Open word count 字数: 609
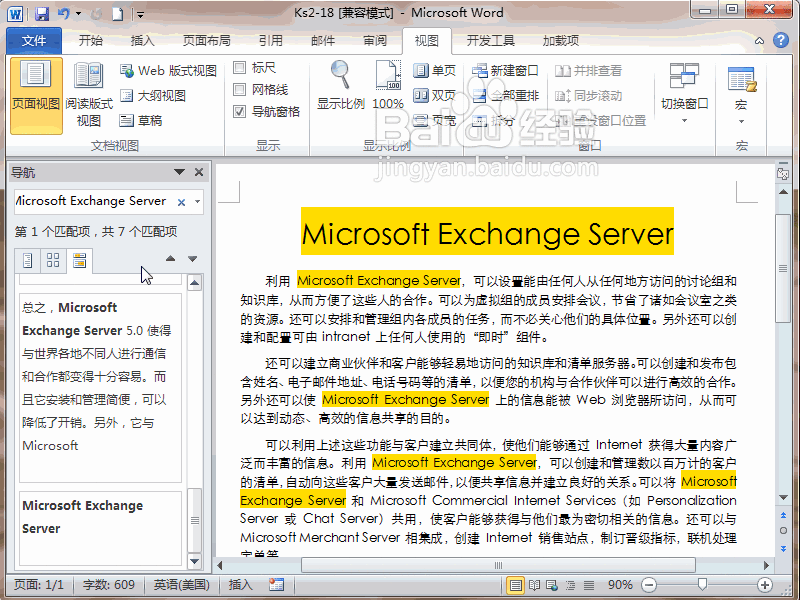Image resolution: width=800 pixels, height=600 pixels. click(109, 585)
